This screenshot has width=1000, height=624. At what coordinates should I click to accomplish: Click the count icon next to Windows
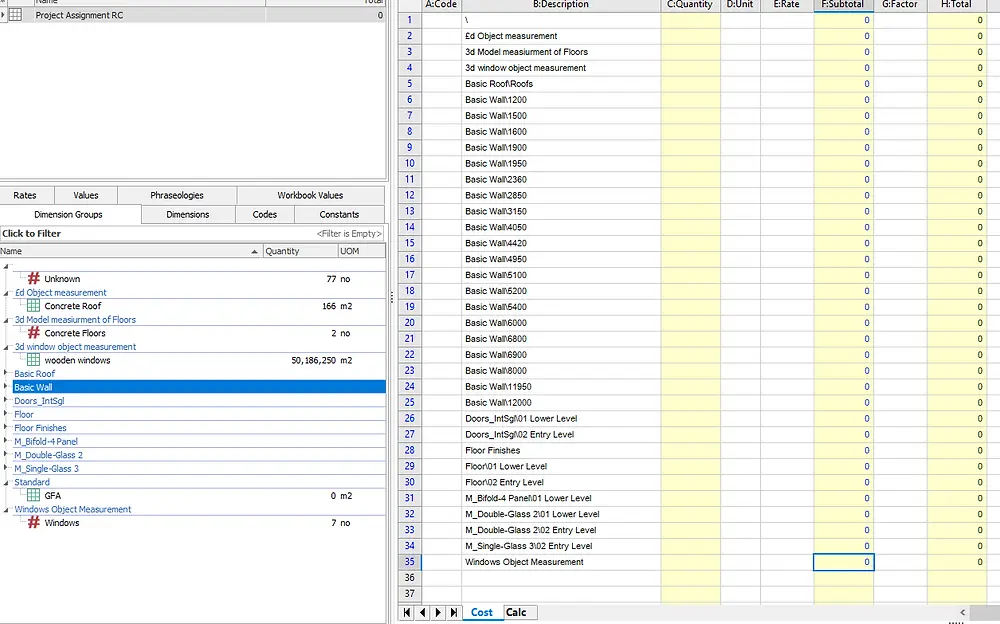(34, 522)
